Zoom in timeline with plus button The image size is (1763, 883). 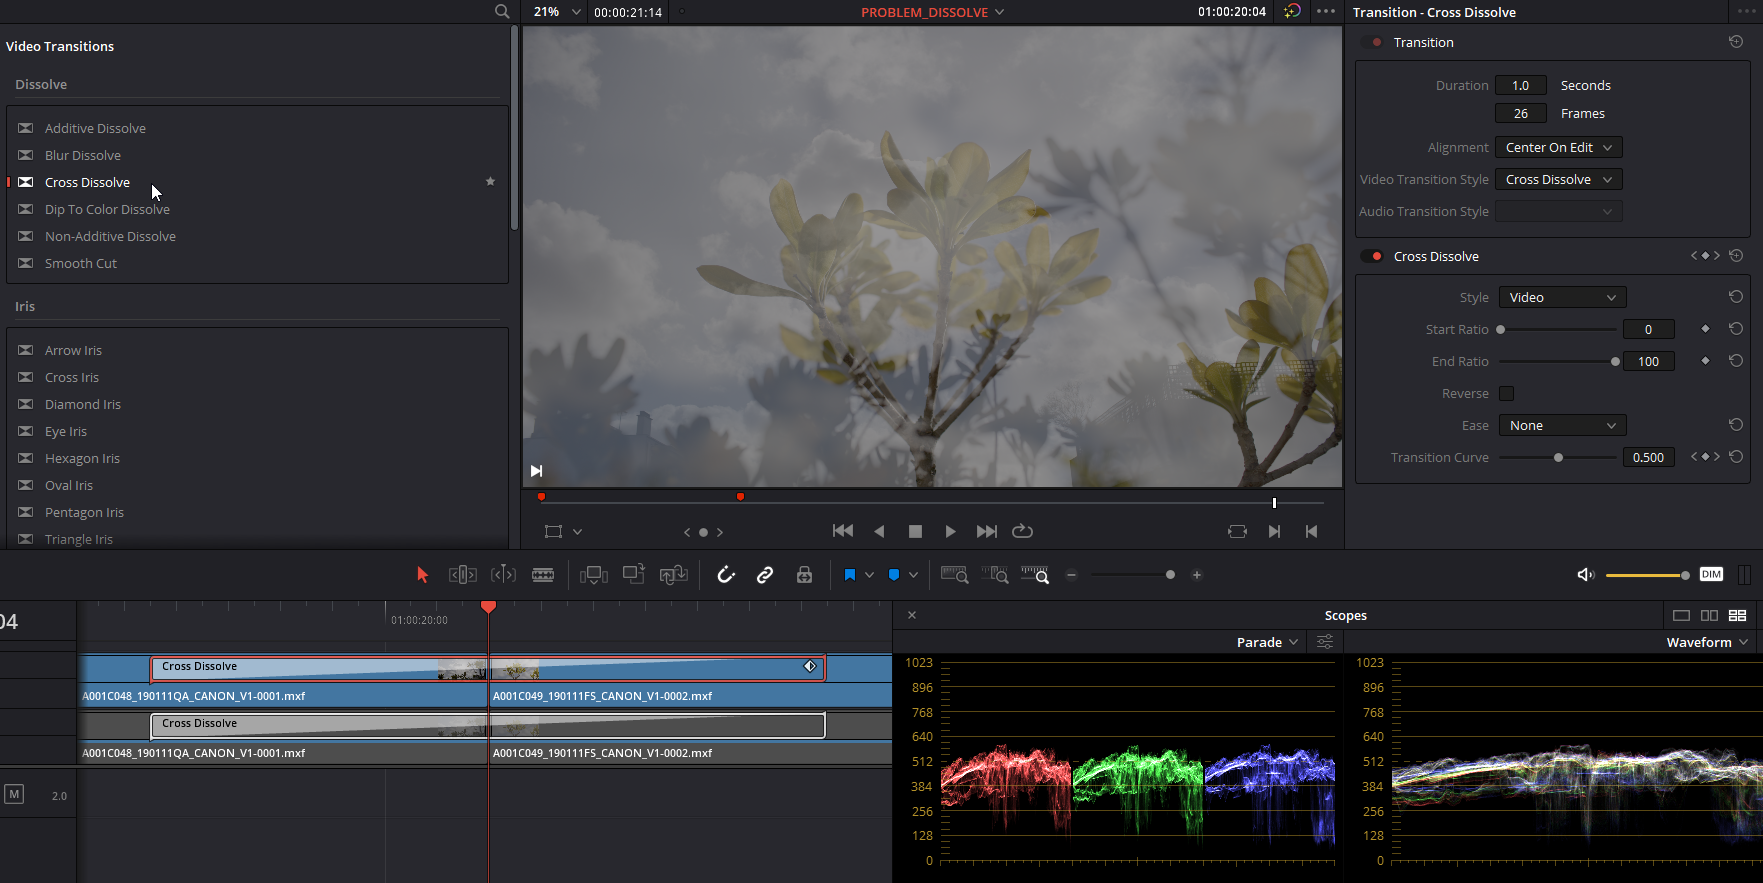click(x=1197, y=575)
